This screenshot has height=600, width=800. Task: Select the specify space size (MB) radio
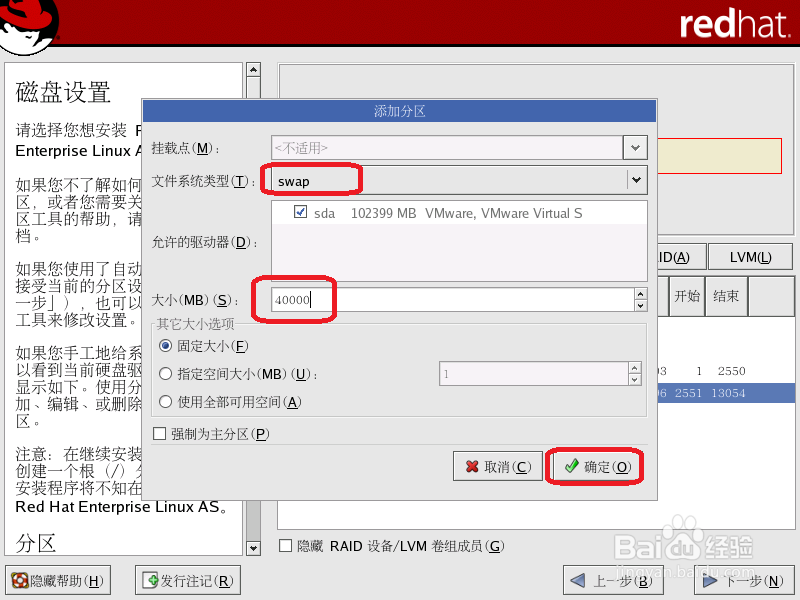coord(165,374)
